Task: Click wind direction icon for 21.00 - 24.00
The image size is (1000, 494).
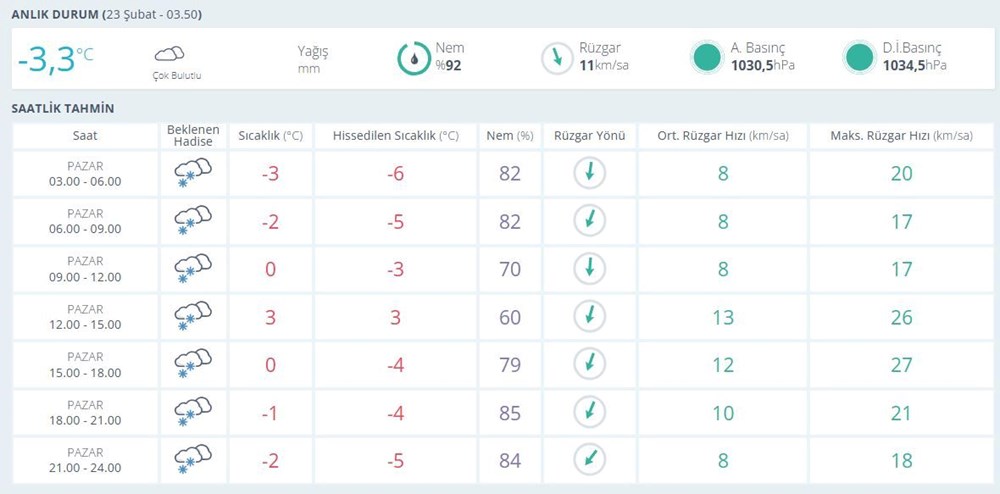Action: [589, 460]
